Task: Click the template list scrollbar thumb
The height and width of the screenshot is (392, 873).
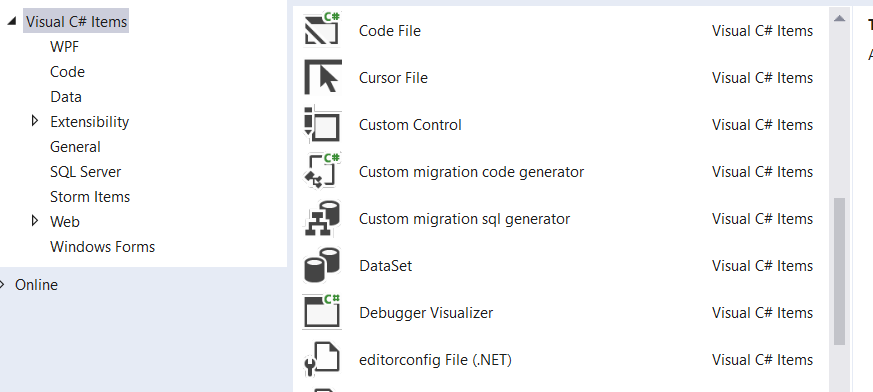Action: pos(839,271)
